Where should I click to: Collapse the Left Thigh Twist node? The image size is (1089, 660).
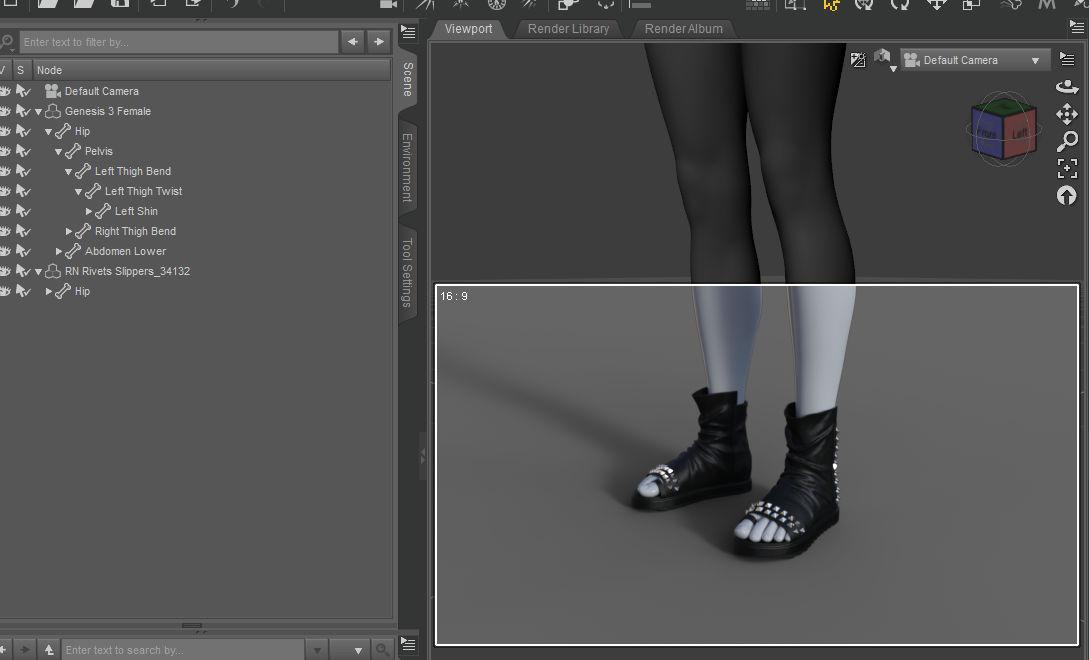click(x=78, y=192)
